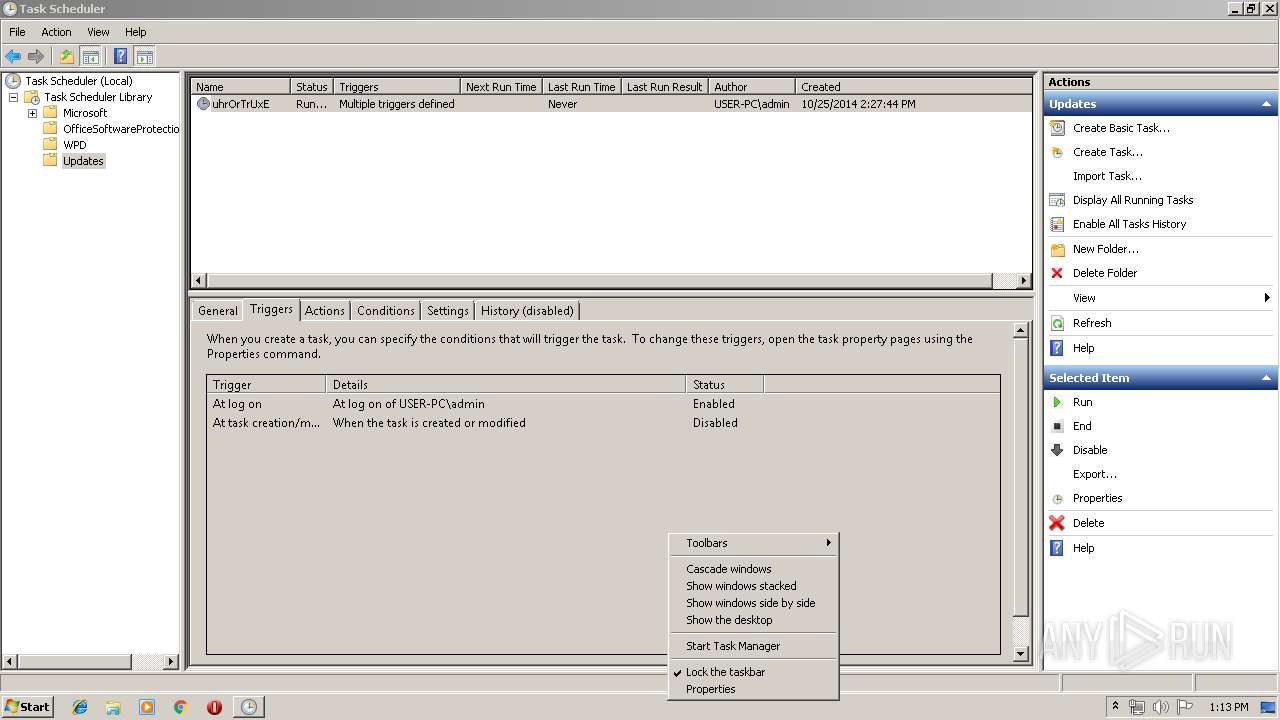Switch to the General tab
Screen dimensions: 1280x720
218,311
